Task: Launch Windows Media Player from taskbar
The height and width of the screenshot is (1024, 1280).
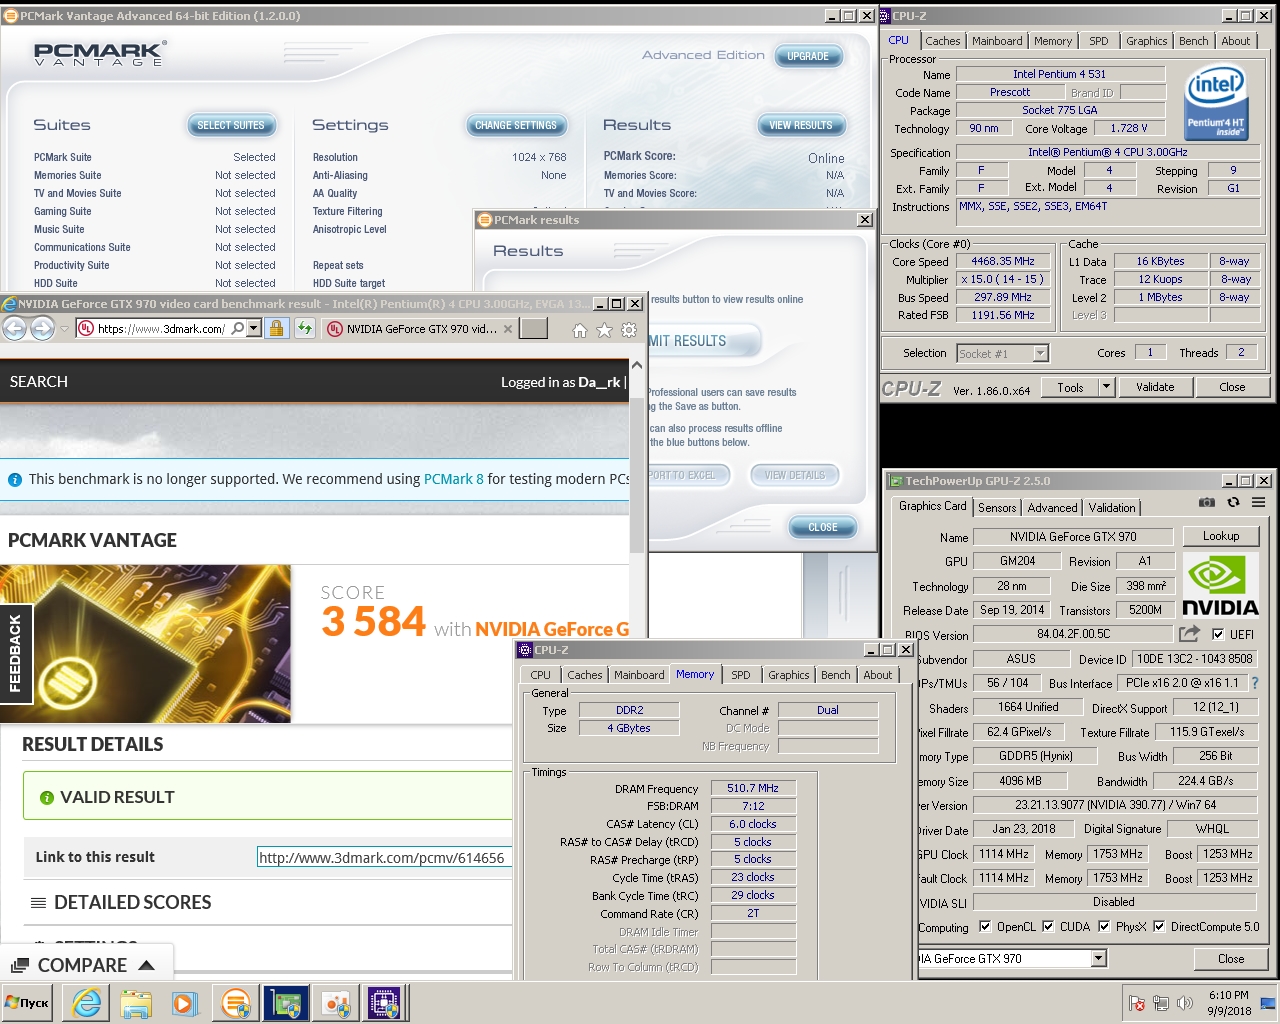Action: pyautogui.click(x=185, y=1003)
